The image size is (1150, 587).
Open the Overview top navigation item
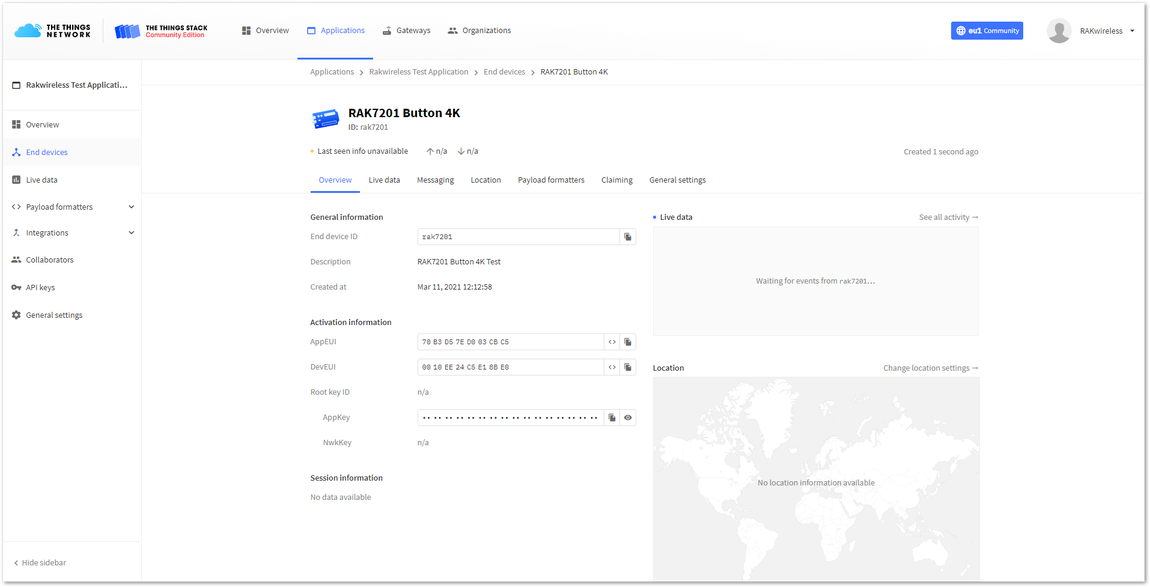tap(265, 31)
